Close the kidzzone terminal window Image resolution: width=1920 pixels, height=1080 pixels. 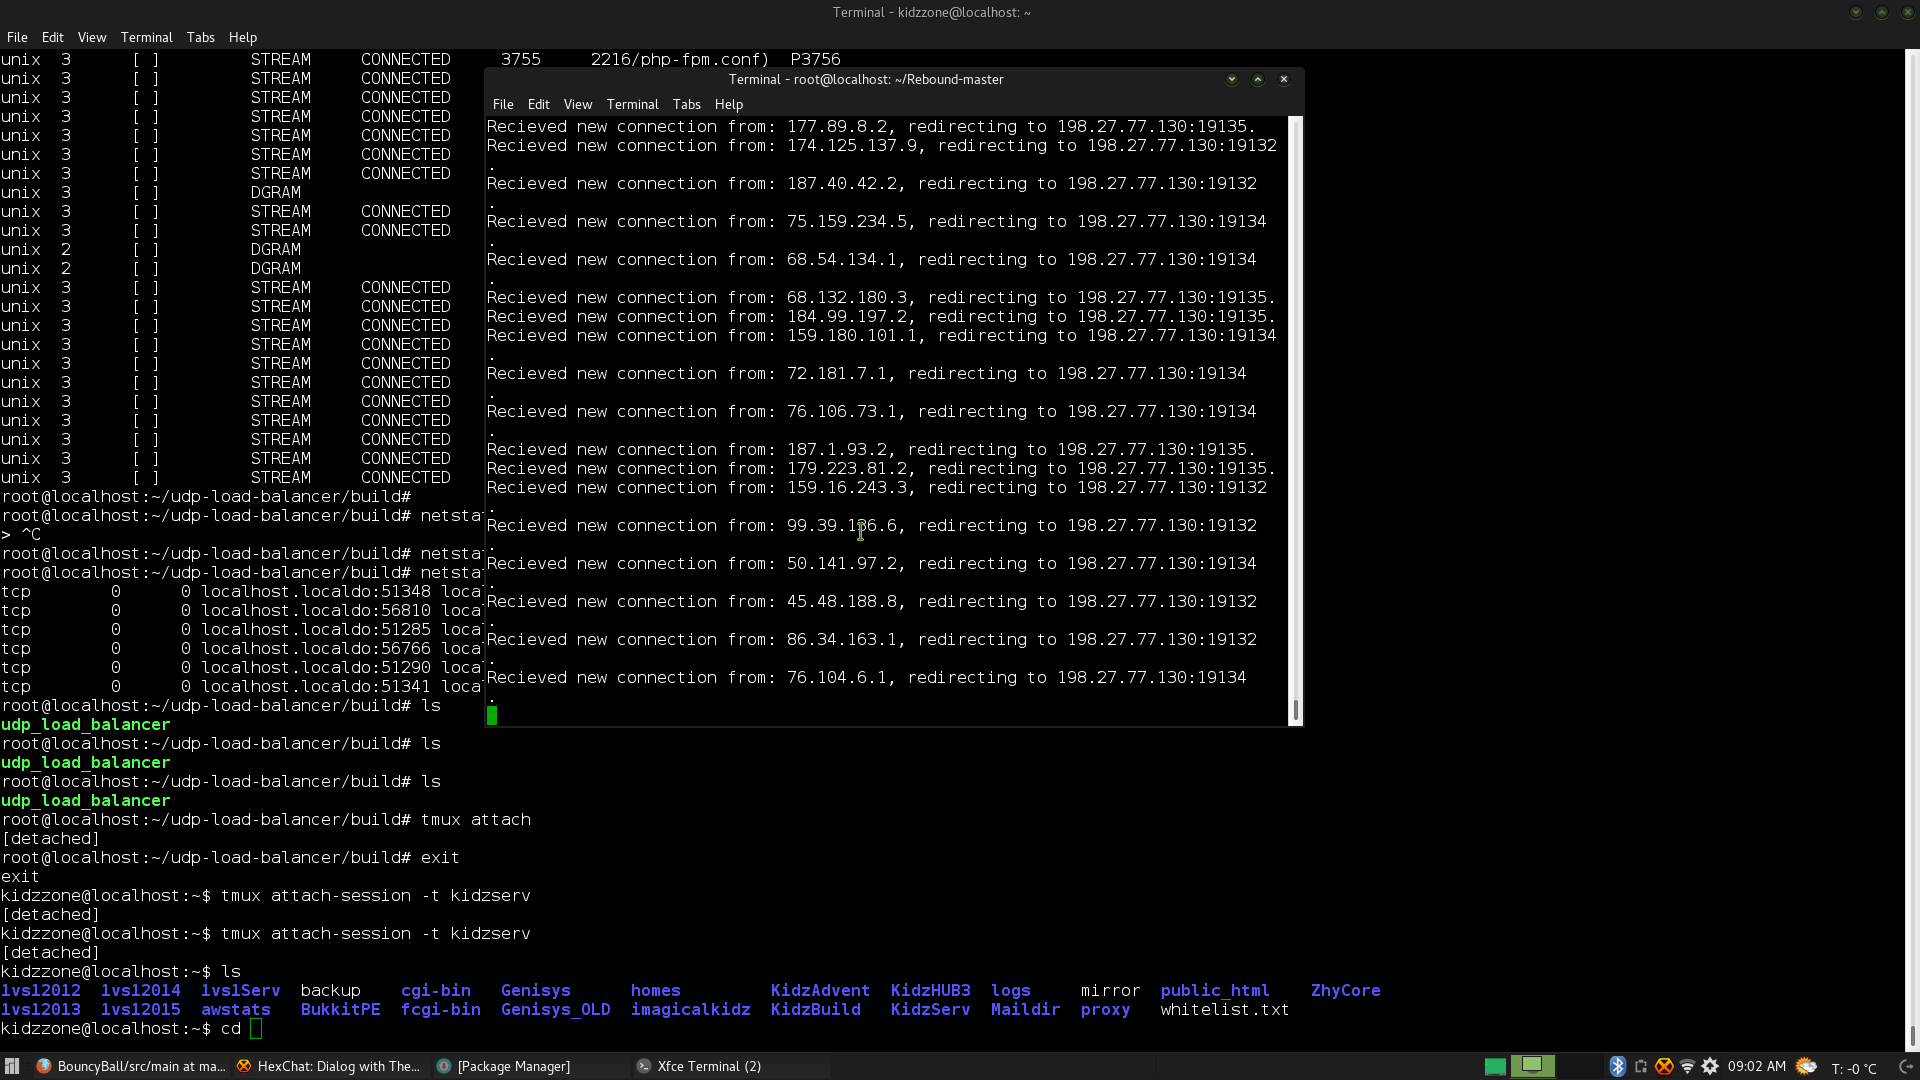coord(1908,12)
